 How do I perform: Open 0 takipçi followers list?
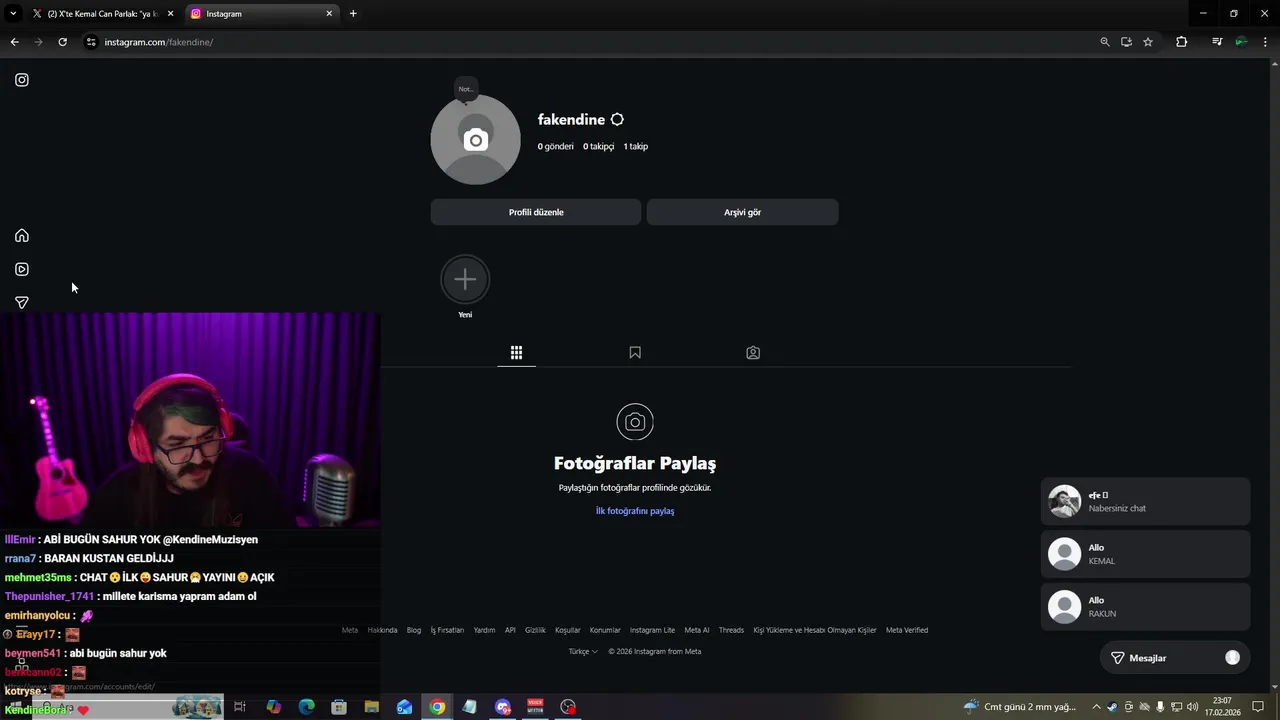click(599, 146)
